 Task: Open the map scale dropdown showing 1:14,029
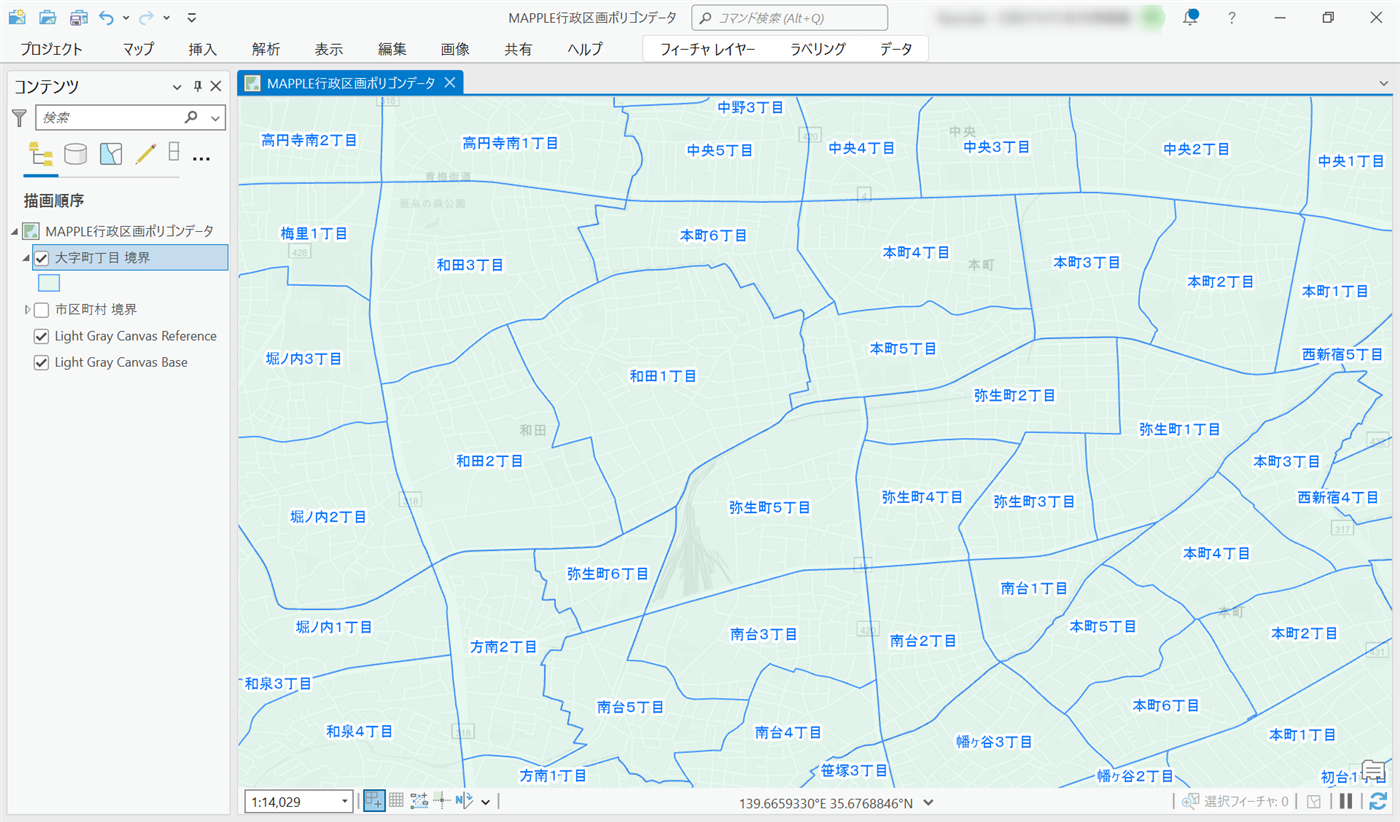pos(345,801)
